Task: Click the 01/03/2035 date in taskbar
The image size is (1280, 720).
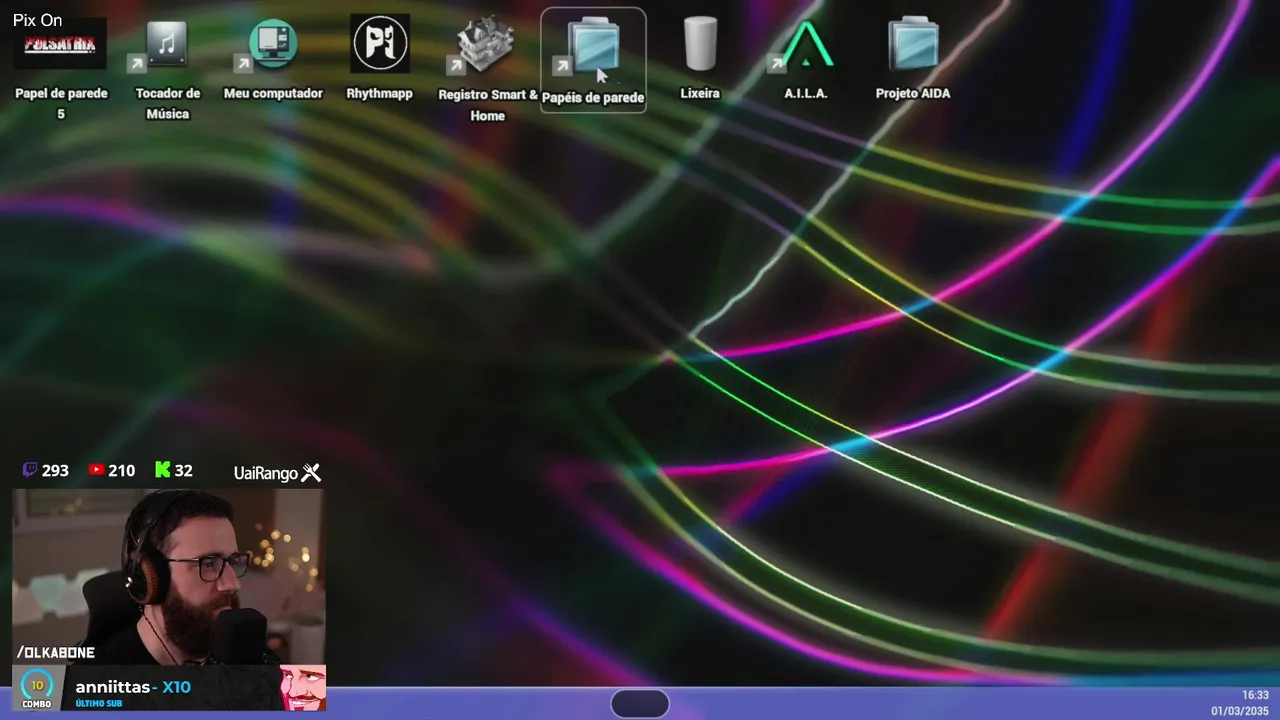Action: point(1240,711)
